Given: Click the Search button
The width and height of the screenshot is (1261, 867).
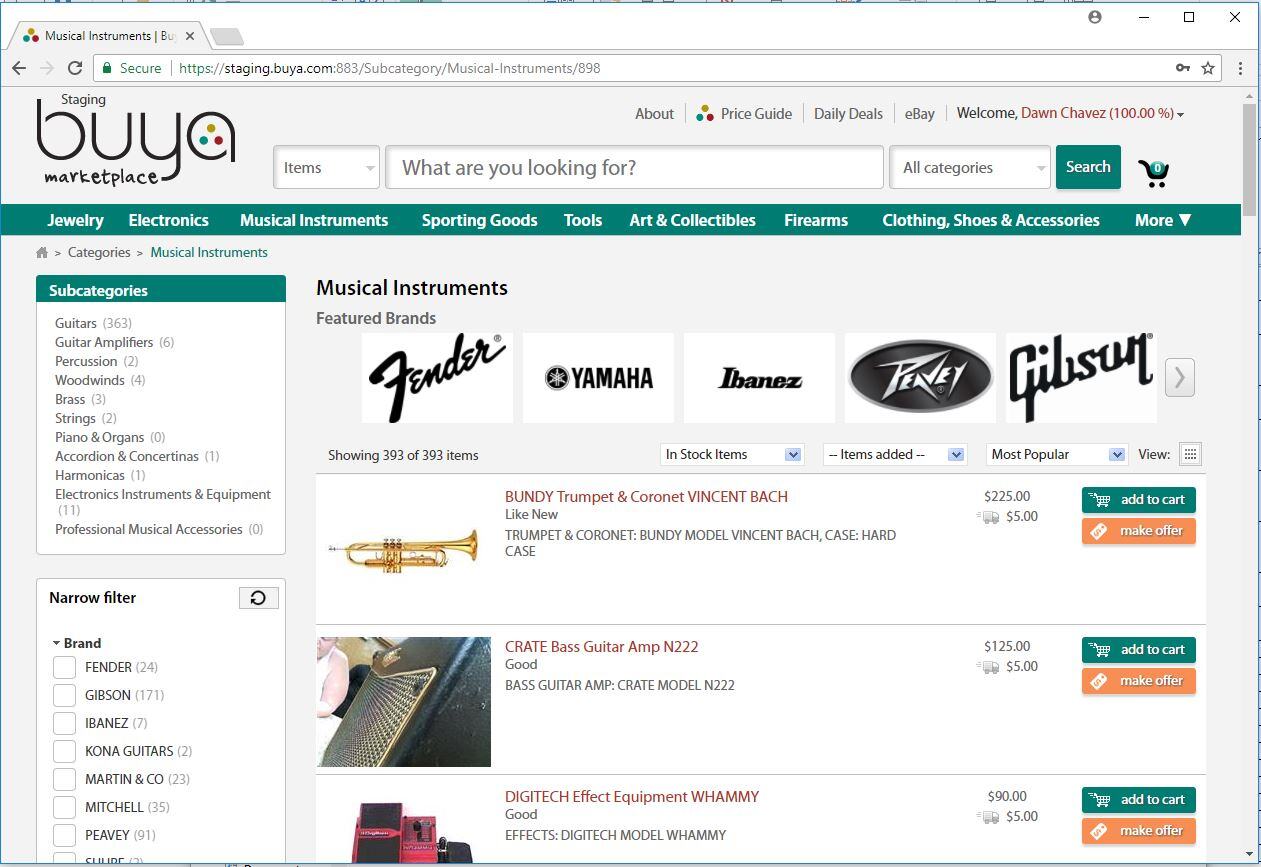Looking at the screenshot, I should [x=1088, y=167].
